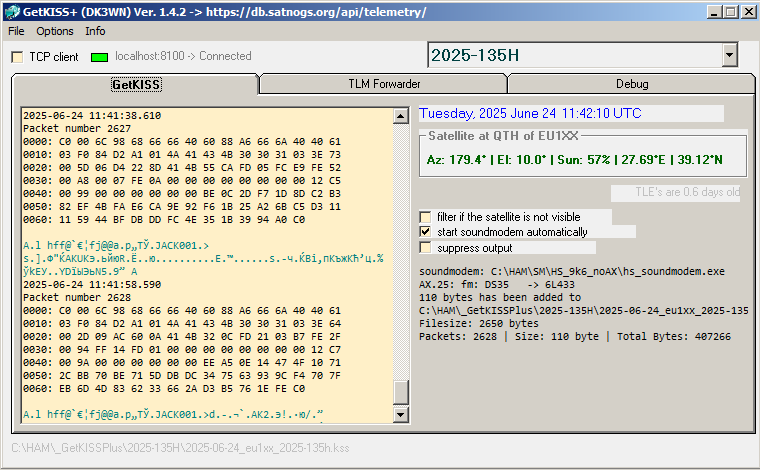This screenshot has height=470, width=760.
Task: Uncheck start soundmodem automatically
Action: pos(425,232)
